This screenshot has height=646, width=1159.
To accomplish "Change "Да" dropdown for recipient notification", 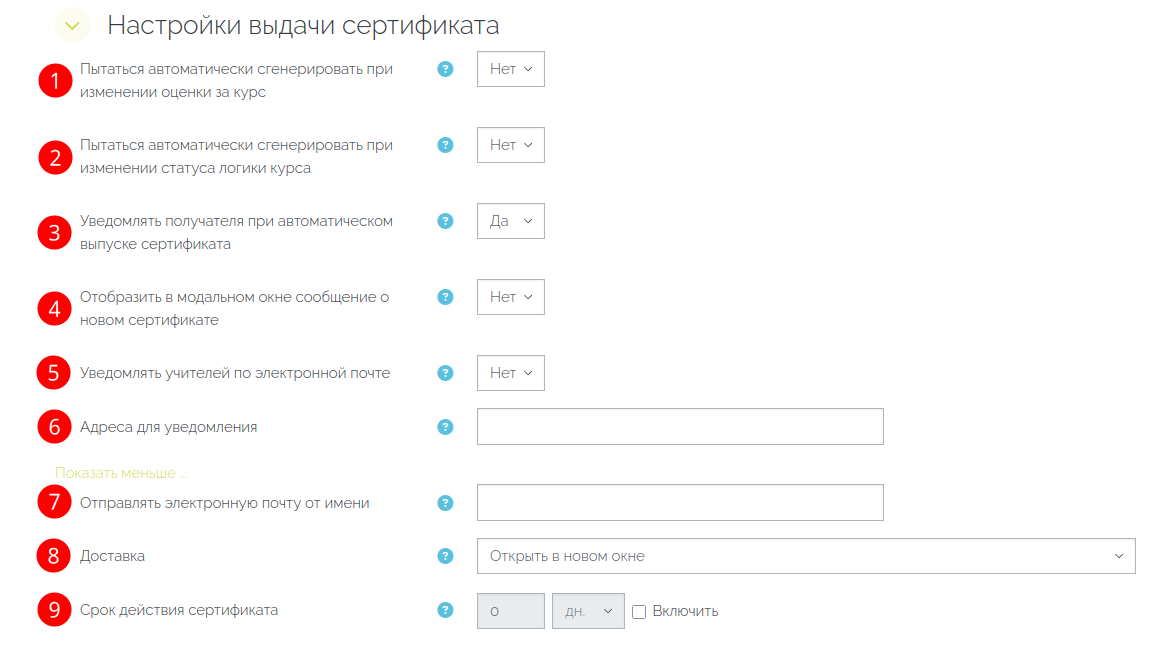I will 510,221.
